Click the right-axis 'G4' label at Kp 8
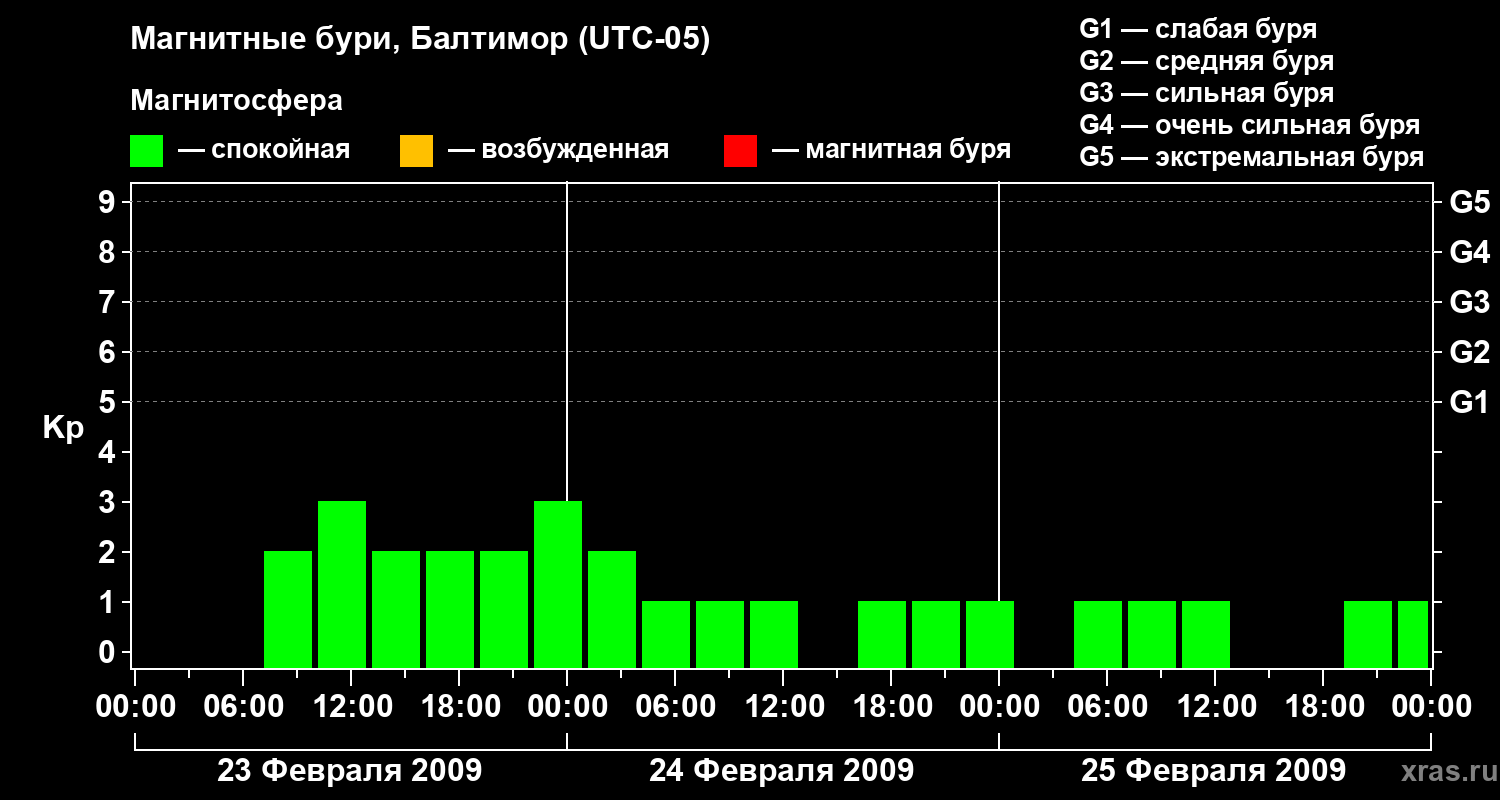The height and width of the screenshot is (800, 1500). coord(1470,252)
